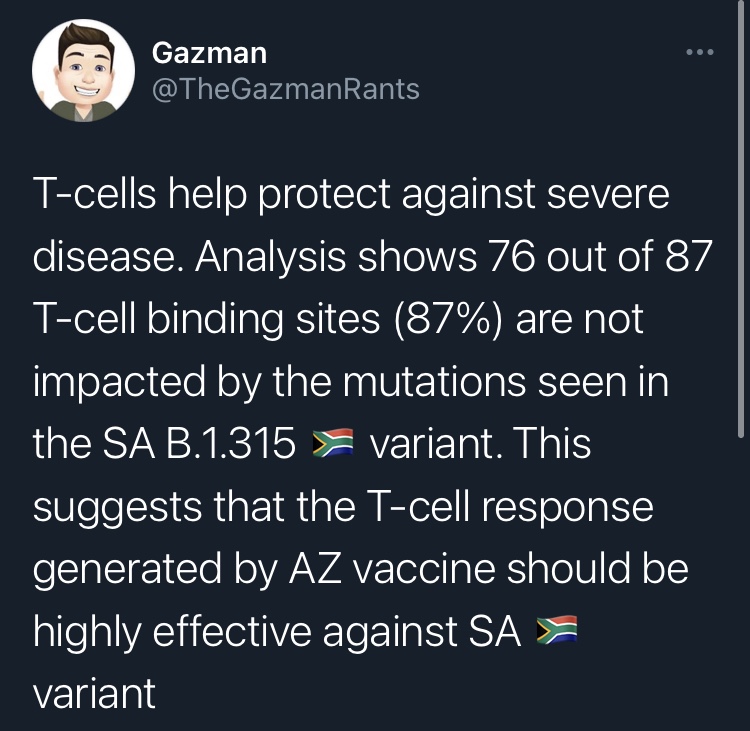This screenshot has height=731, width=750.
Task: Click the 'B.1.315' variant name text
Action: 231,443
